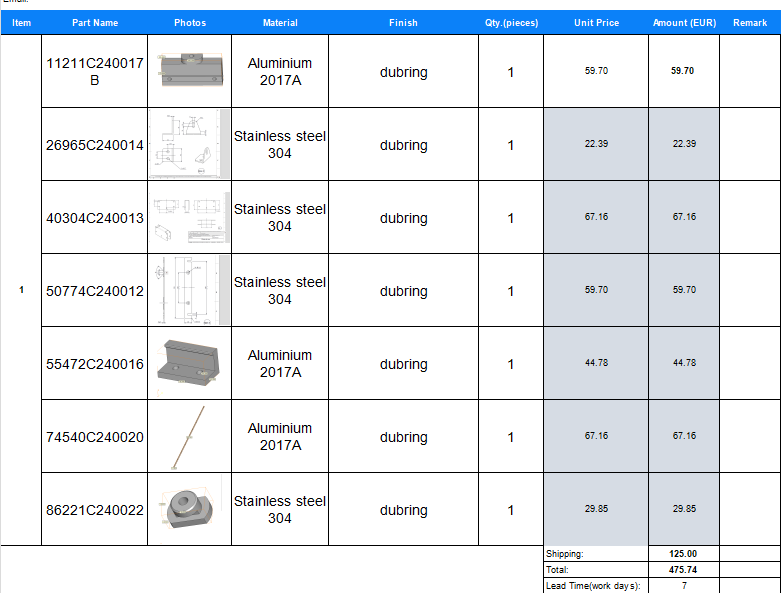
Task: Select amount 22.39 cell
Action: point(684,144)
